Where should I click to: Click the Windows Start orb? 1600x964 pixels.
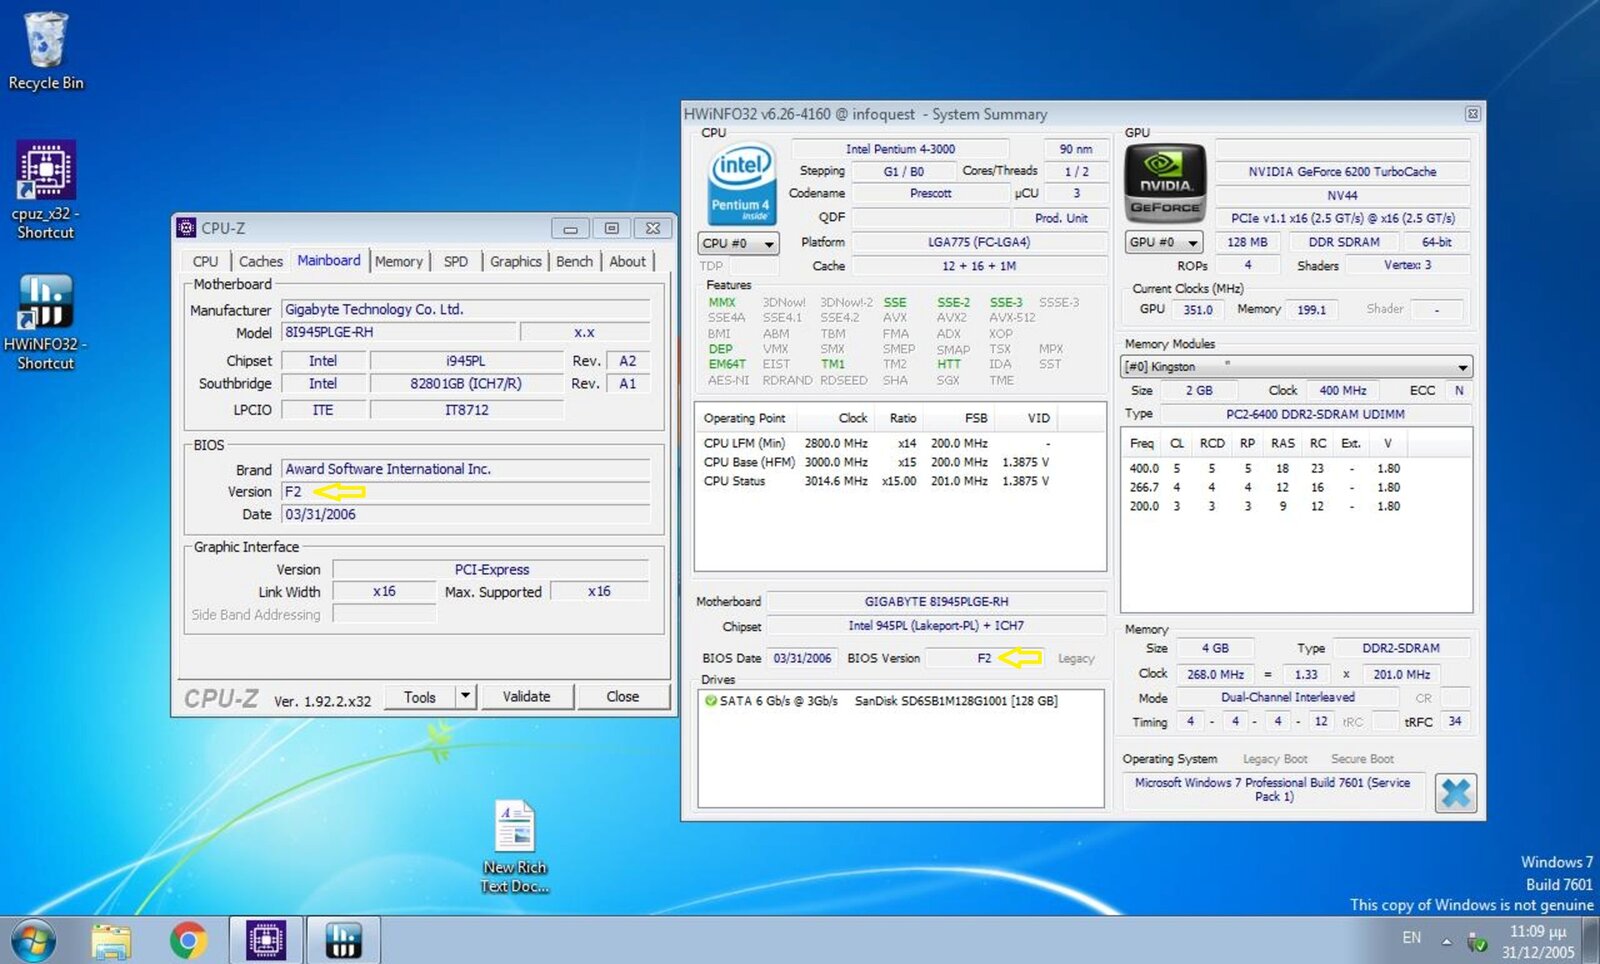(33, 941)
